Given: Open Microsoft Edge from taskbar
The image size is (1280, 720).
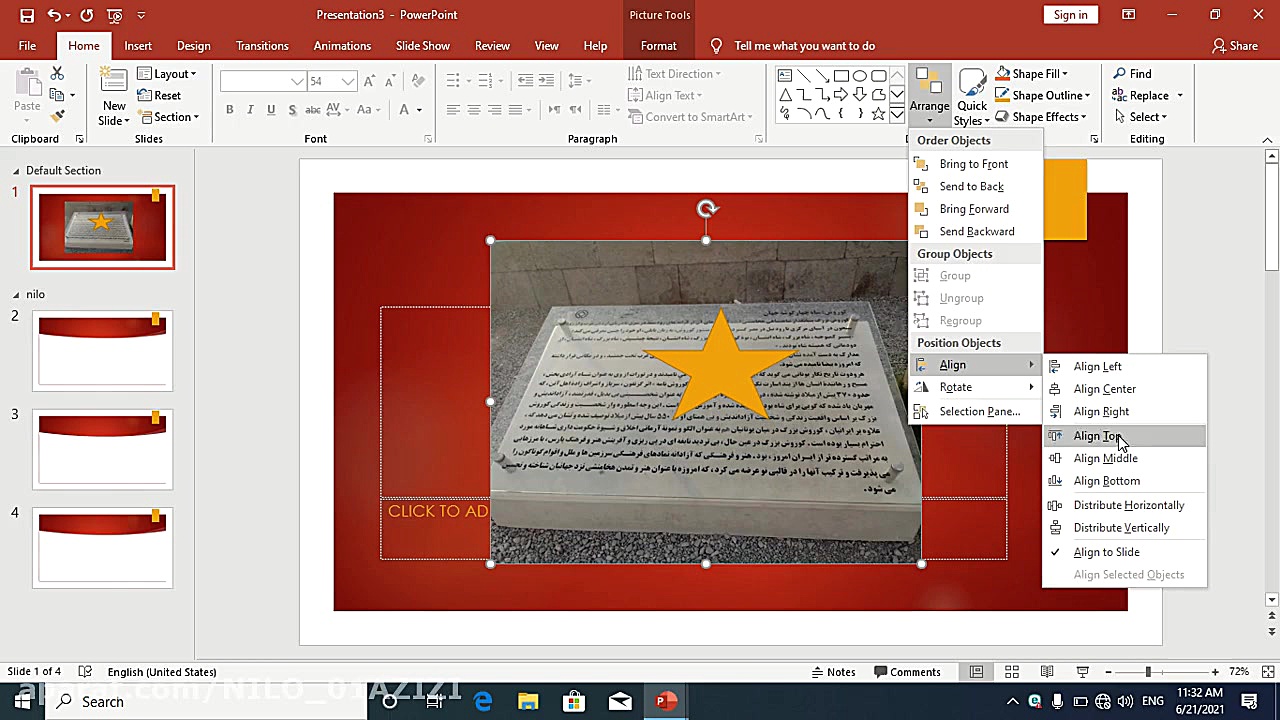Looking at the screenshot, I should click(x=483, y=701).
